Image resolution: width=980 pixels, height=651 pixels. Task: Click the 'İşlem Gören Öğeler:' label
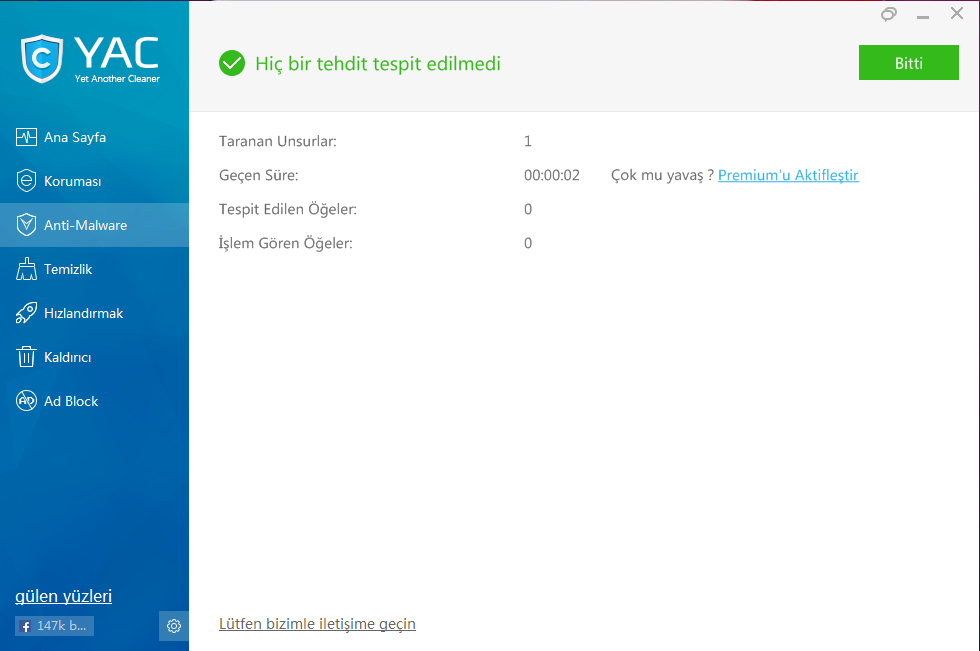286,243
